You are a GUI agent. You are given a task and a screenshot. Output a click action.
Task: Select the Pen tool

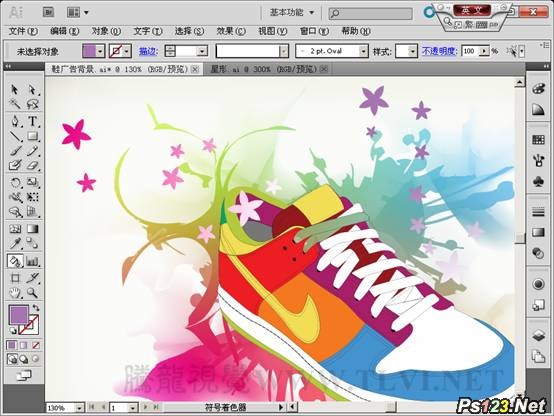click(x=15, y=121)
